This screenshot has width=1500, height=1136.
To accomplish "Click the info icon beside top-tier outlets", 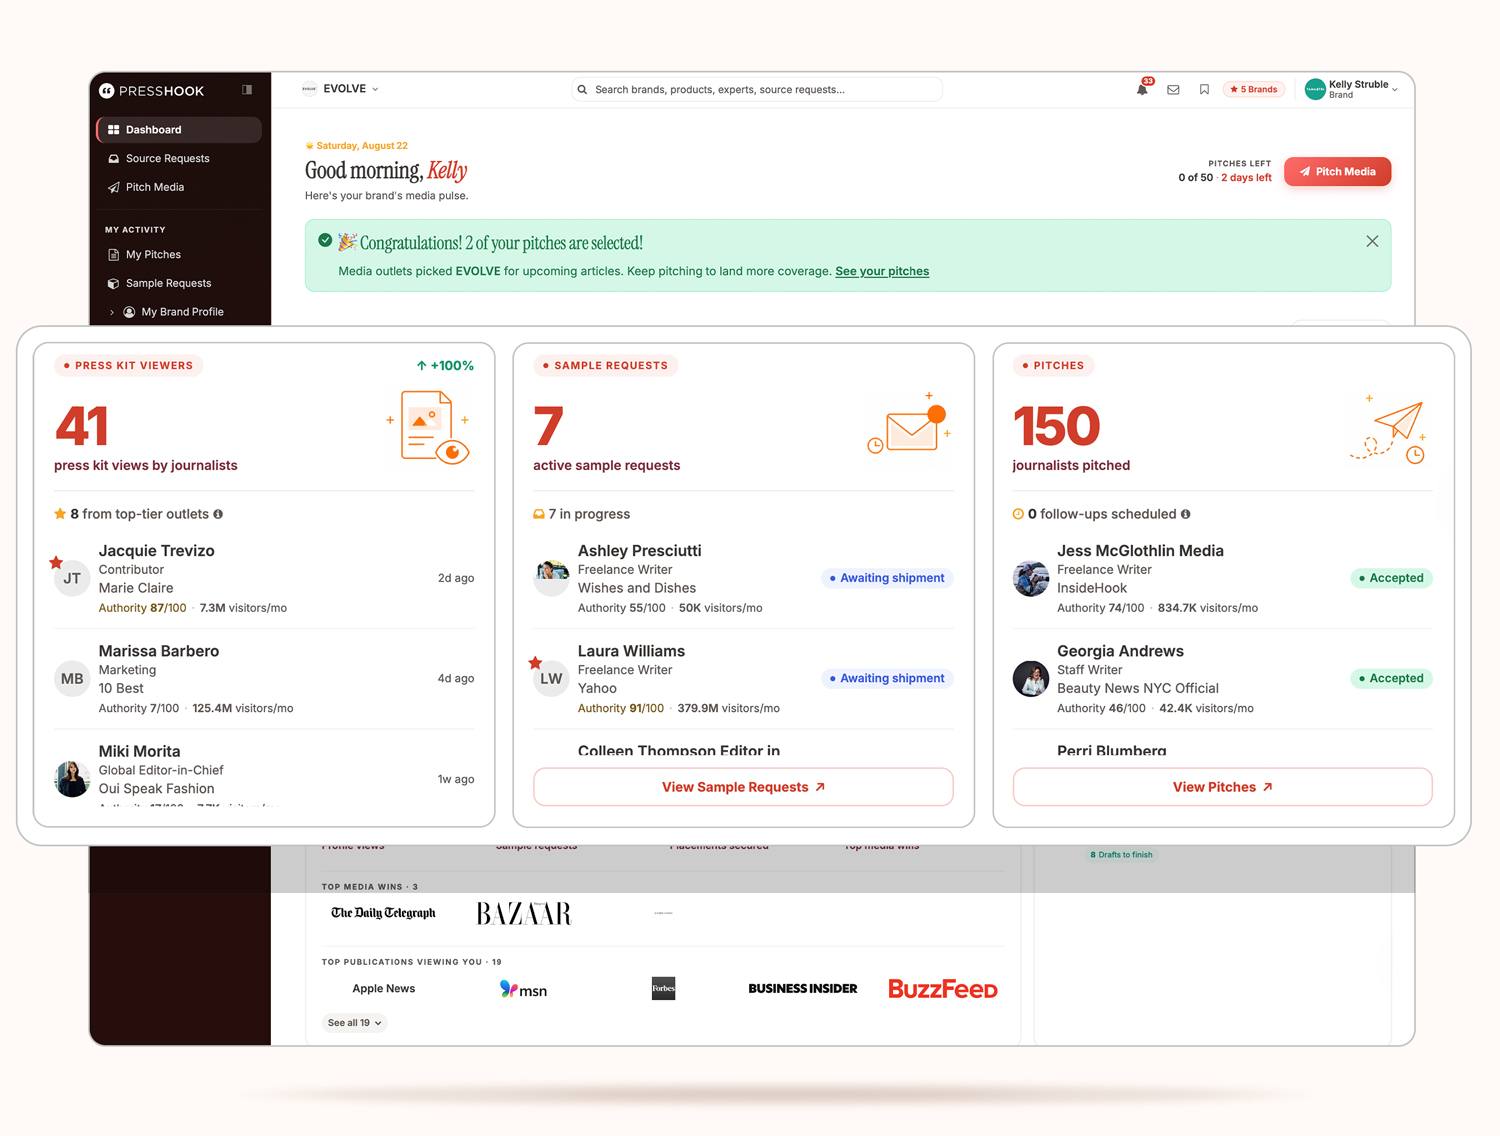I will (218, 514).
